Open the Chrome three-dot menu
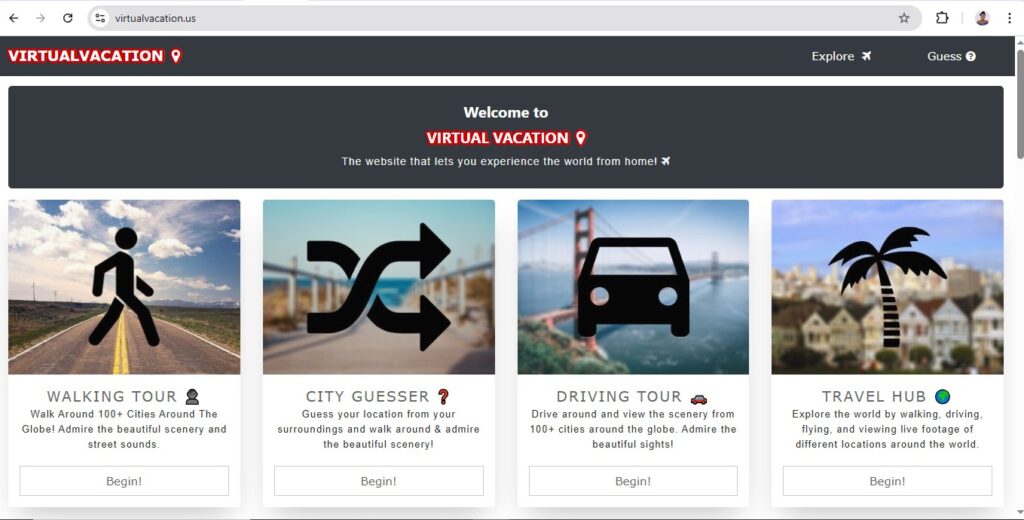This screenshot has height=520, width=1024. 1009,18
